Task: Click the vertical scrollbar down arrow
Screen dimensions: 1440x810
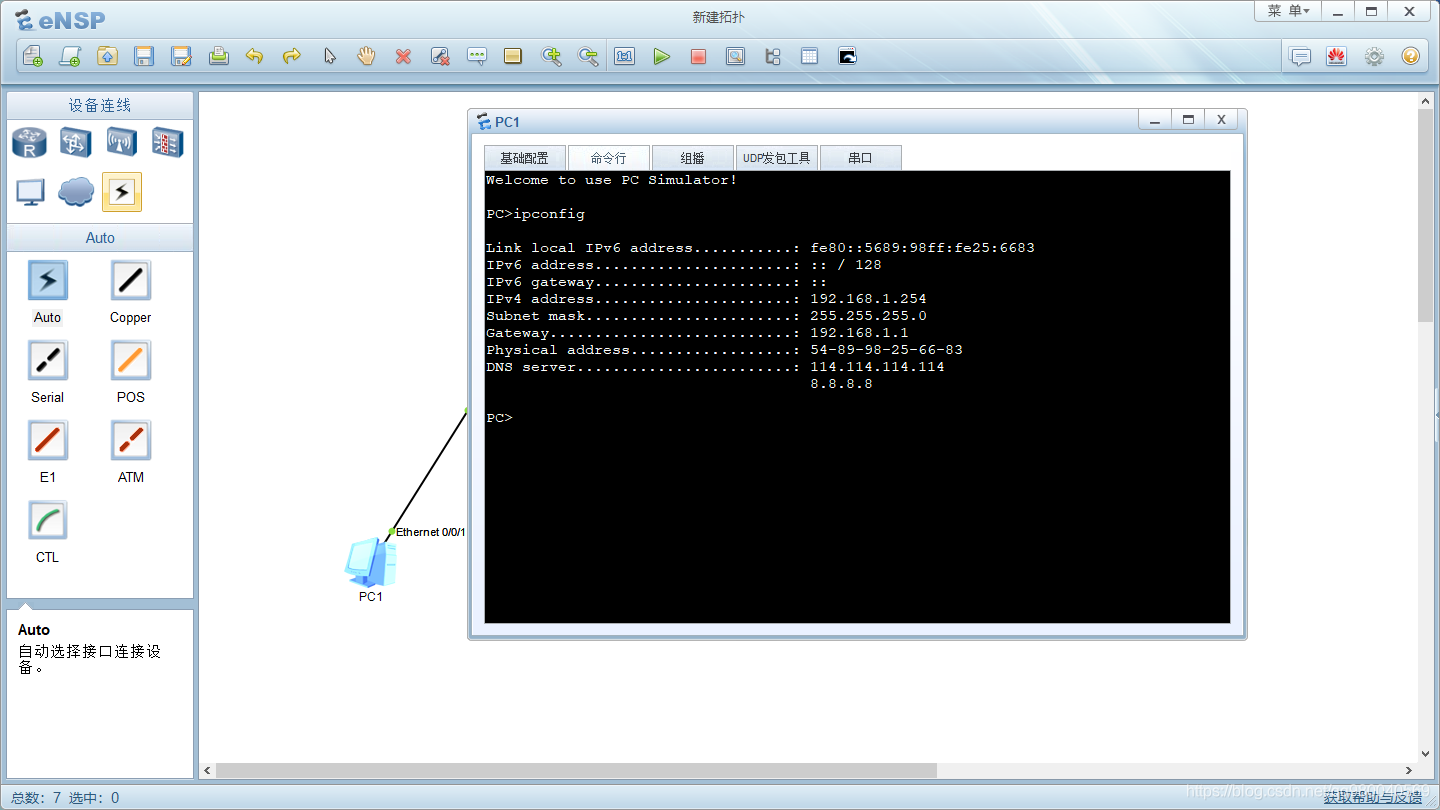Action: coord(1426,754)
